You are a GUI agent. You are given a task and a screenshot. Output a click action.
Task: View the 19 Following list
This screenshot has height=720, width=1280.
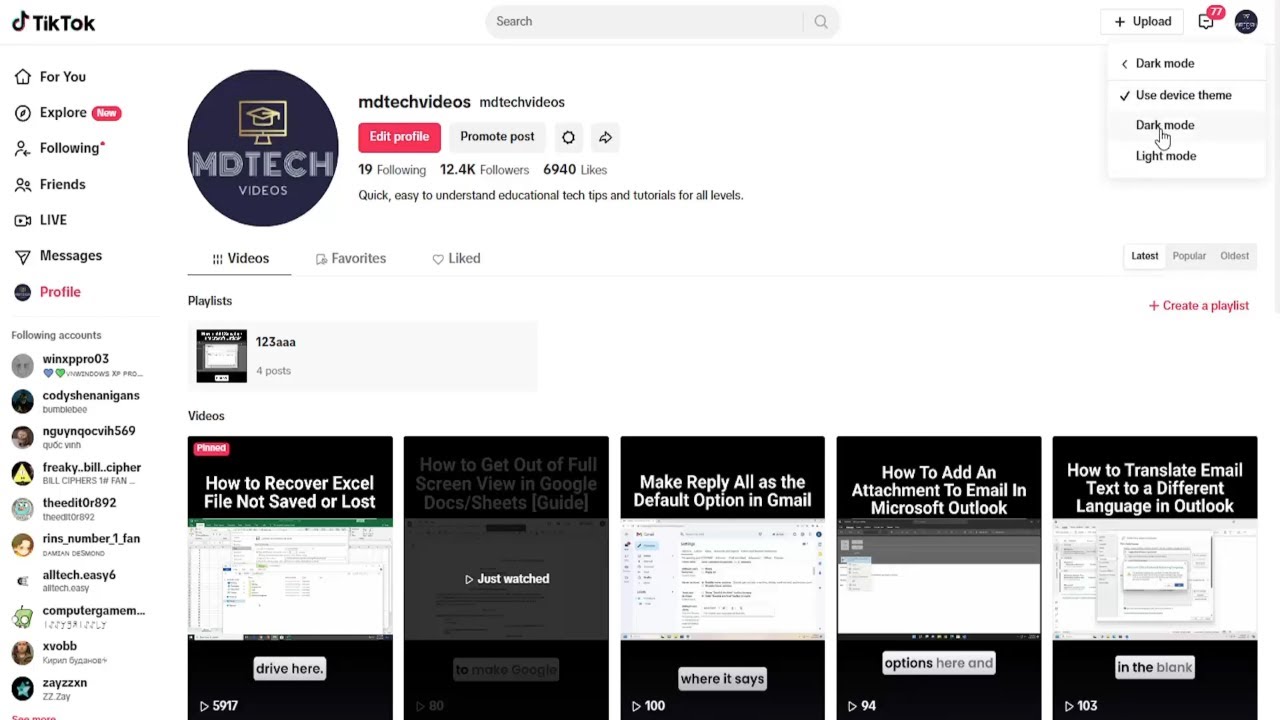(x=392, y=170)
